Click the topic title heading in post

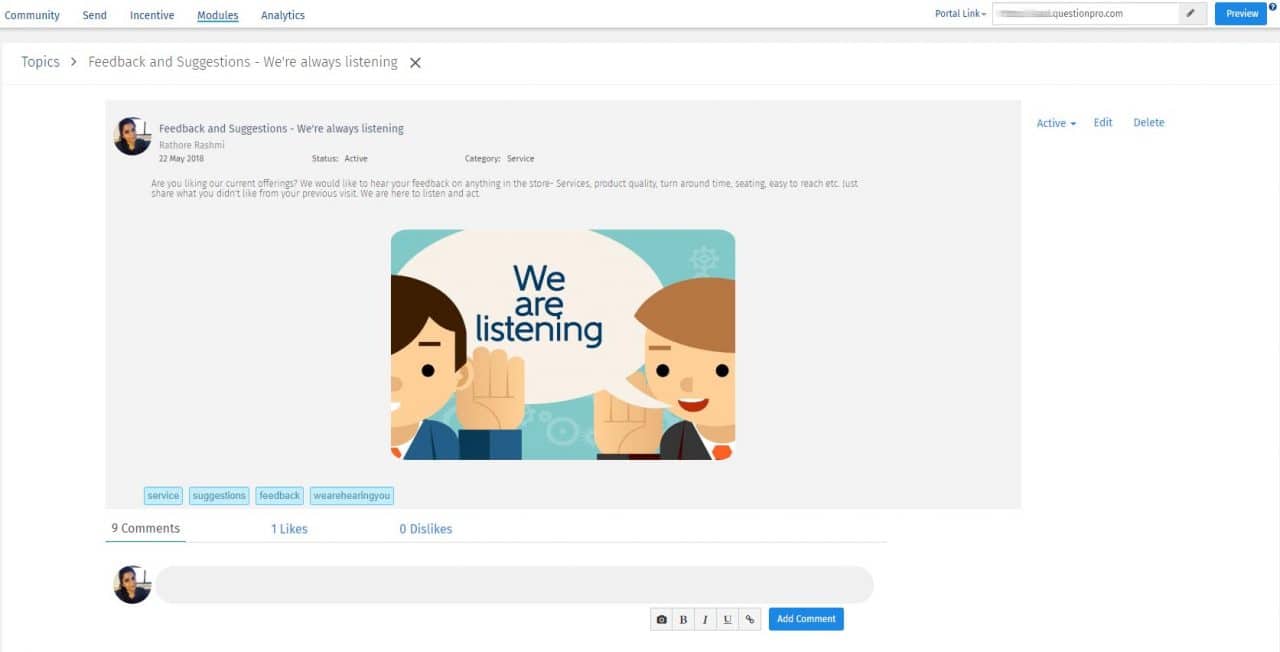(x=281, y=129)
